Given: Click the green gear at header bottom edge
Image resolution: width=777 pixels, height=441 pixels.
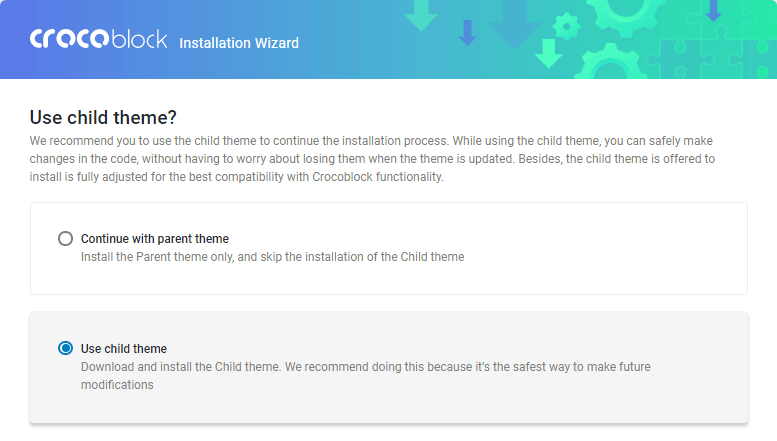Looking at the screenshot, I should point(611,62).
